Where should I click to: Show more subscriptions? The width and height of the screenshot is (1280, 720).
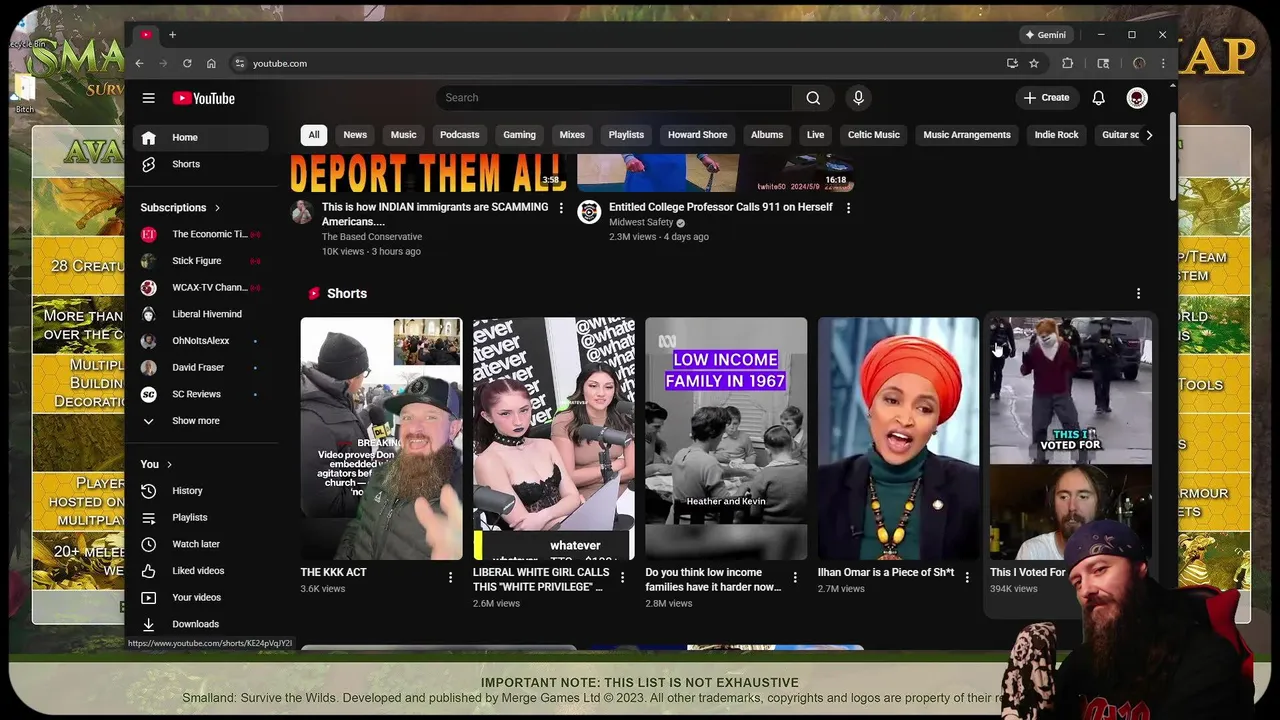click(201, 421)
